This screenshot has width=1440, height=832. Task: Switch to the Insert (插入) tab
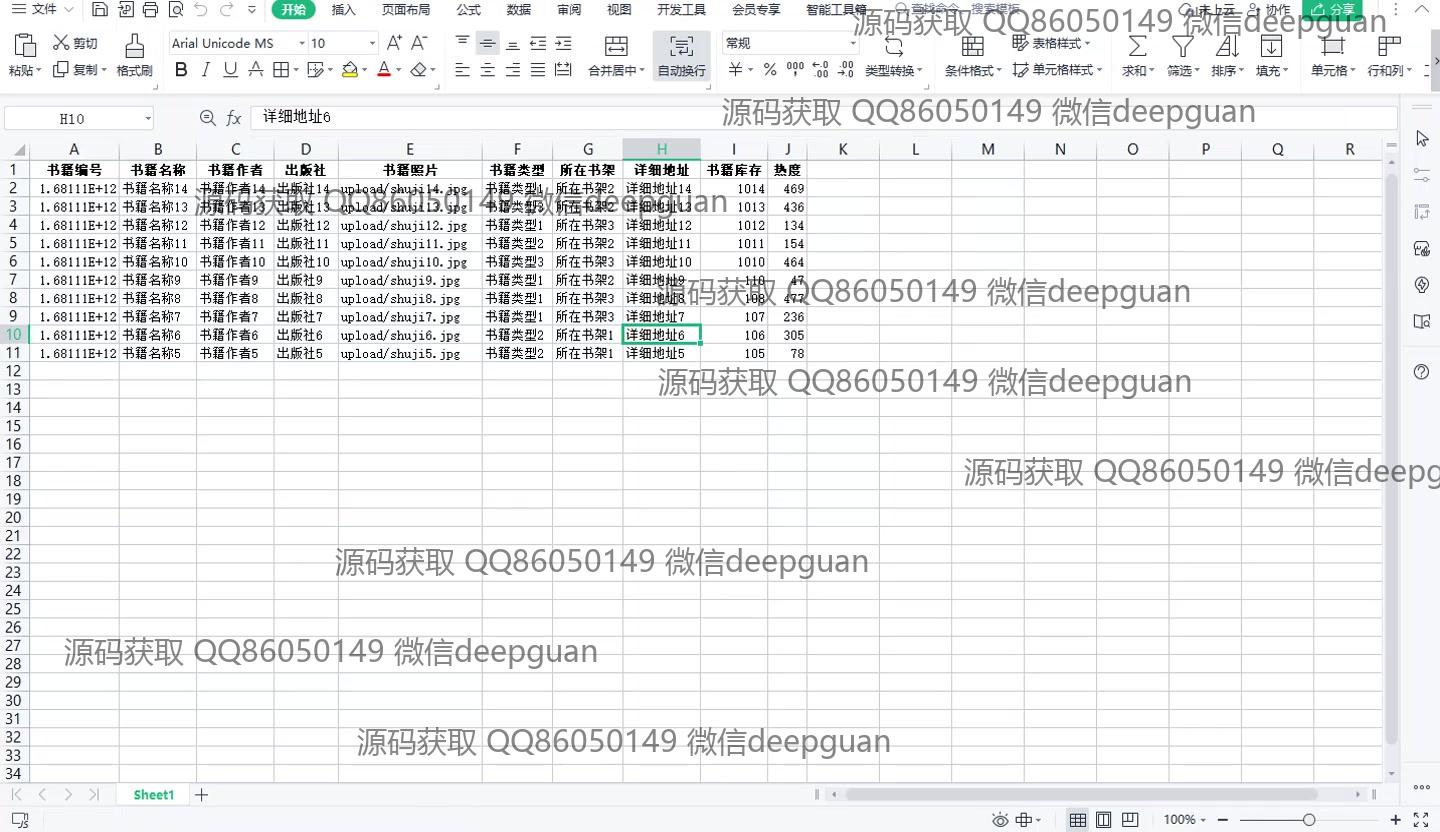(343, 10)
